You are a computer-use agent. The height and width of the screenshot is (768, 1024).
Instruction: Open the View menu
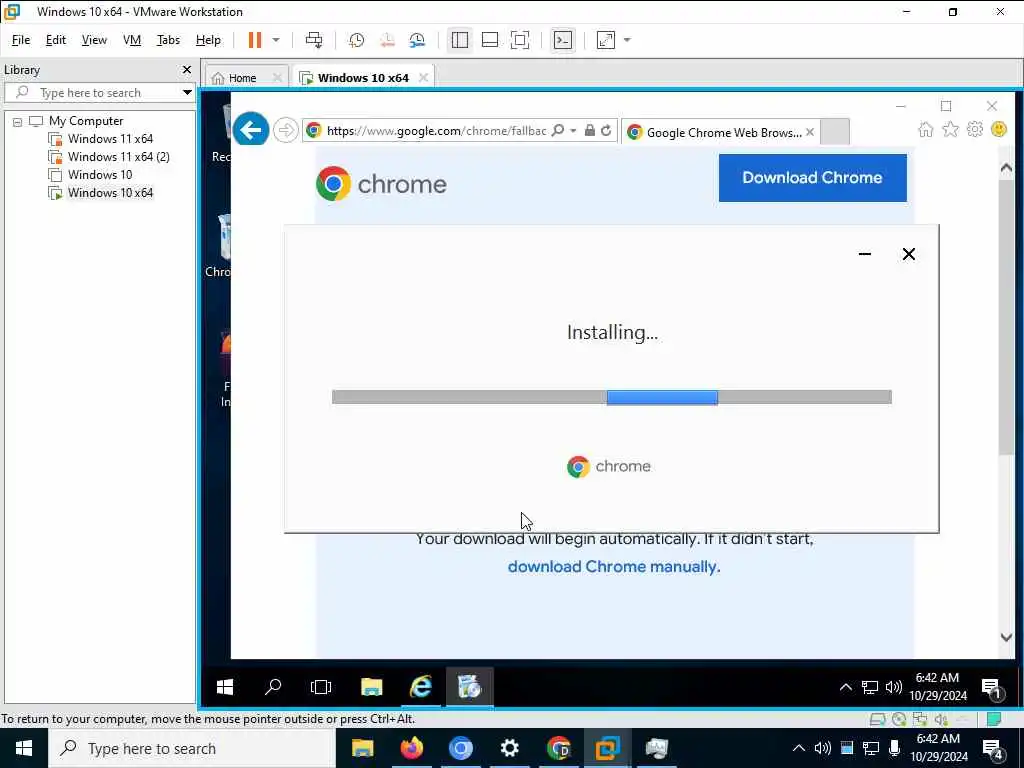[x=94, y=40]
